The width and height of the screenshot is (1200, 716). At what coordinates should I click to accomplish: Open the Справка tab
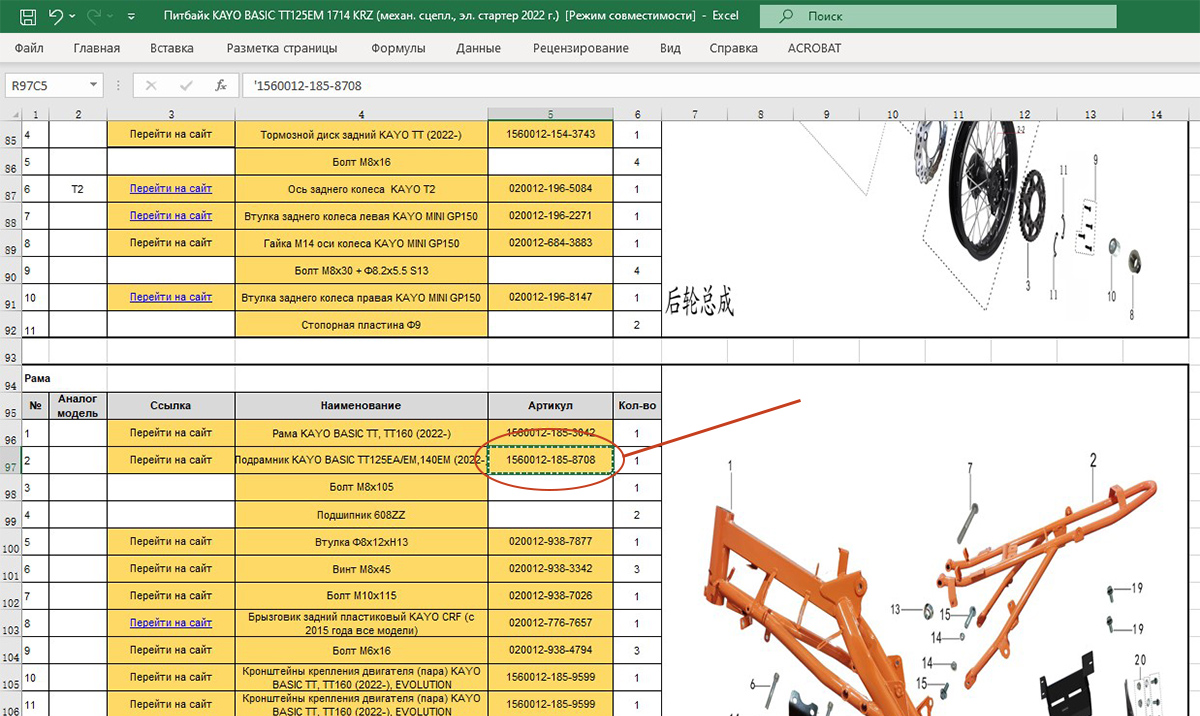click(x=734, y=48)
